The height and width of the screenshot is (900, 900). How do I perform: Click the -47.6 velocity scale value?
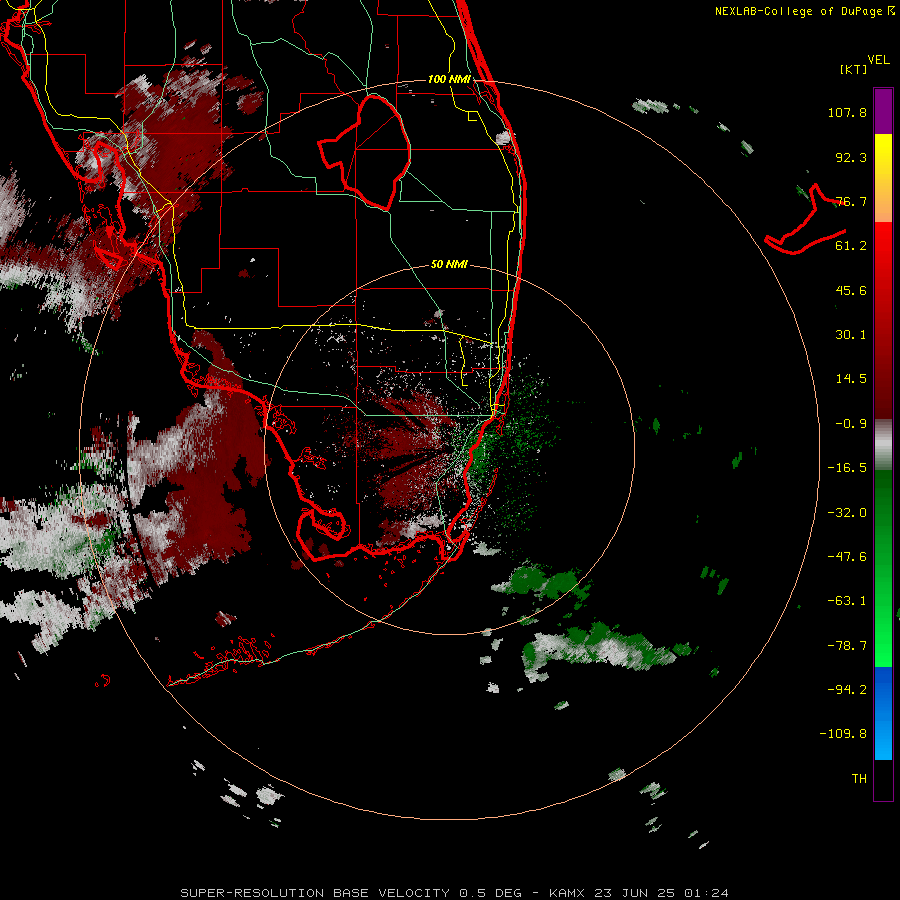tap(847, 557)
